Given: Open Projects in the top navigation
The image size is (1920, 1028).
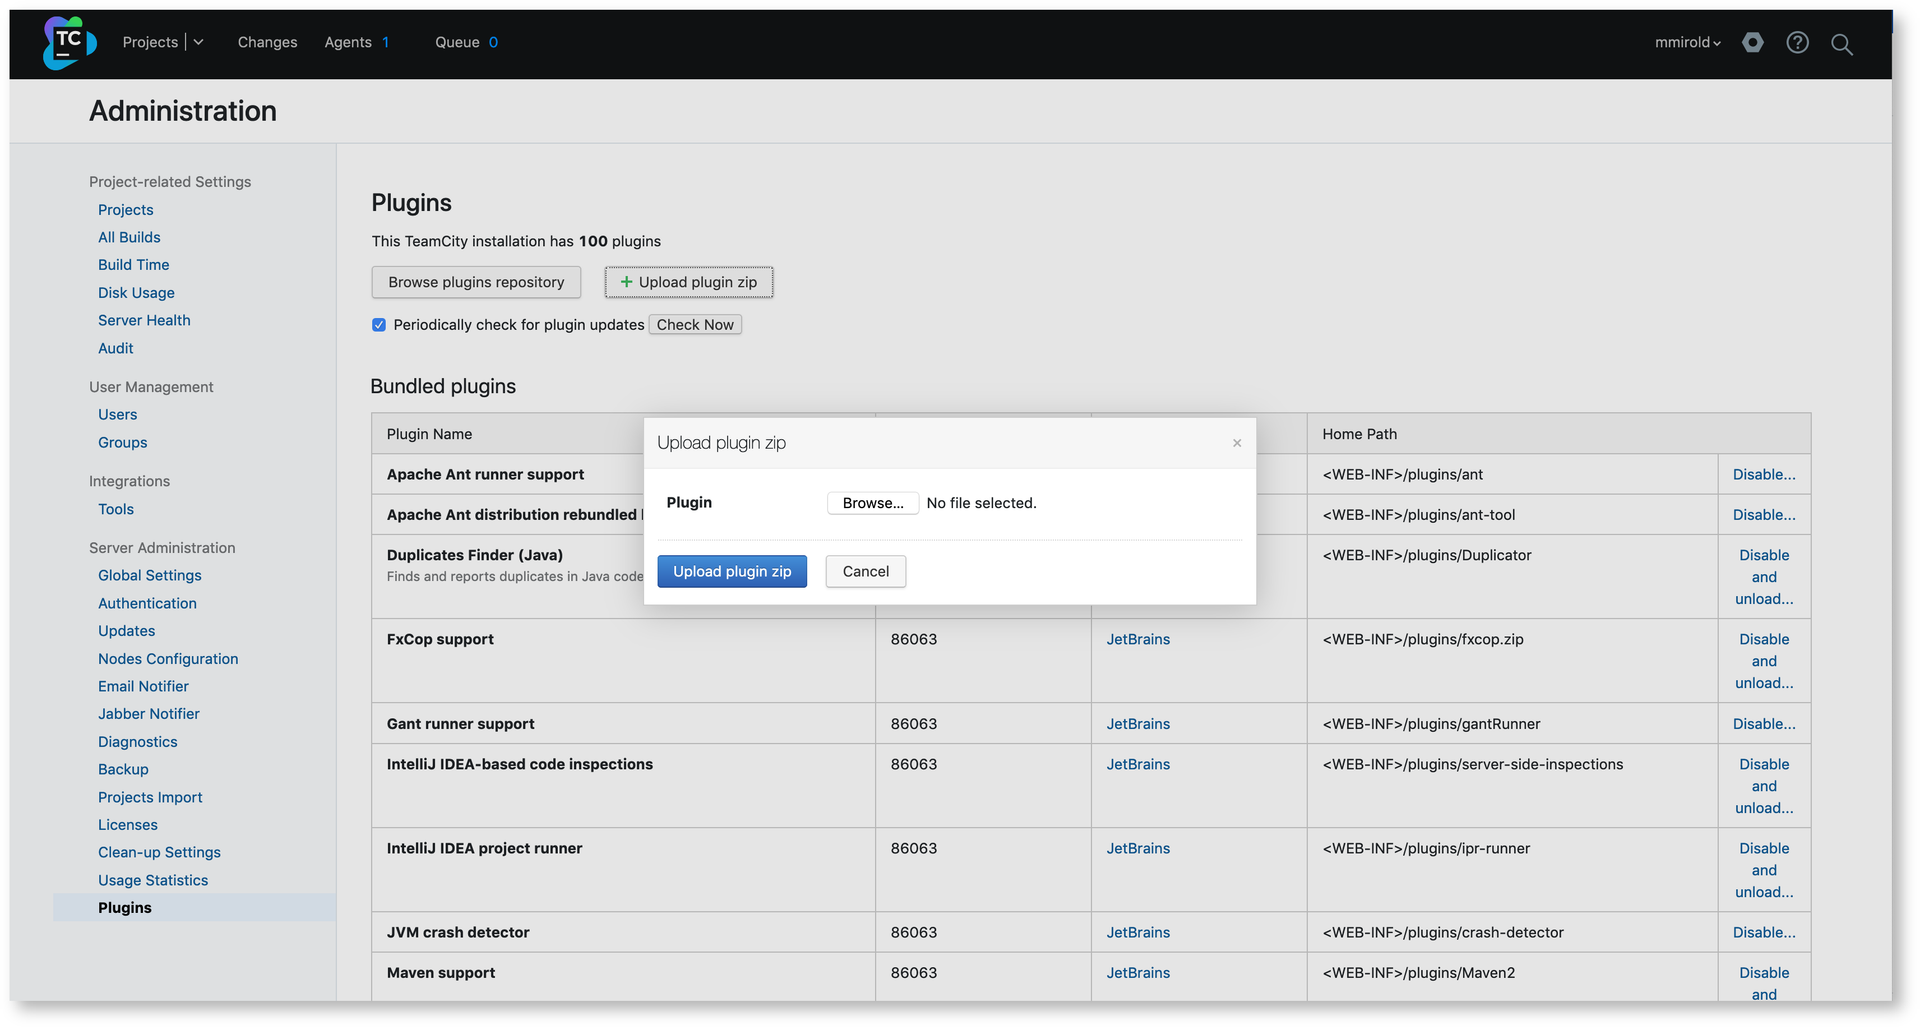Looking at the screenshot, I should pyautogui.click(x=150, y=42).
